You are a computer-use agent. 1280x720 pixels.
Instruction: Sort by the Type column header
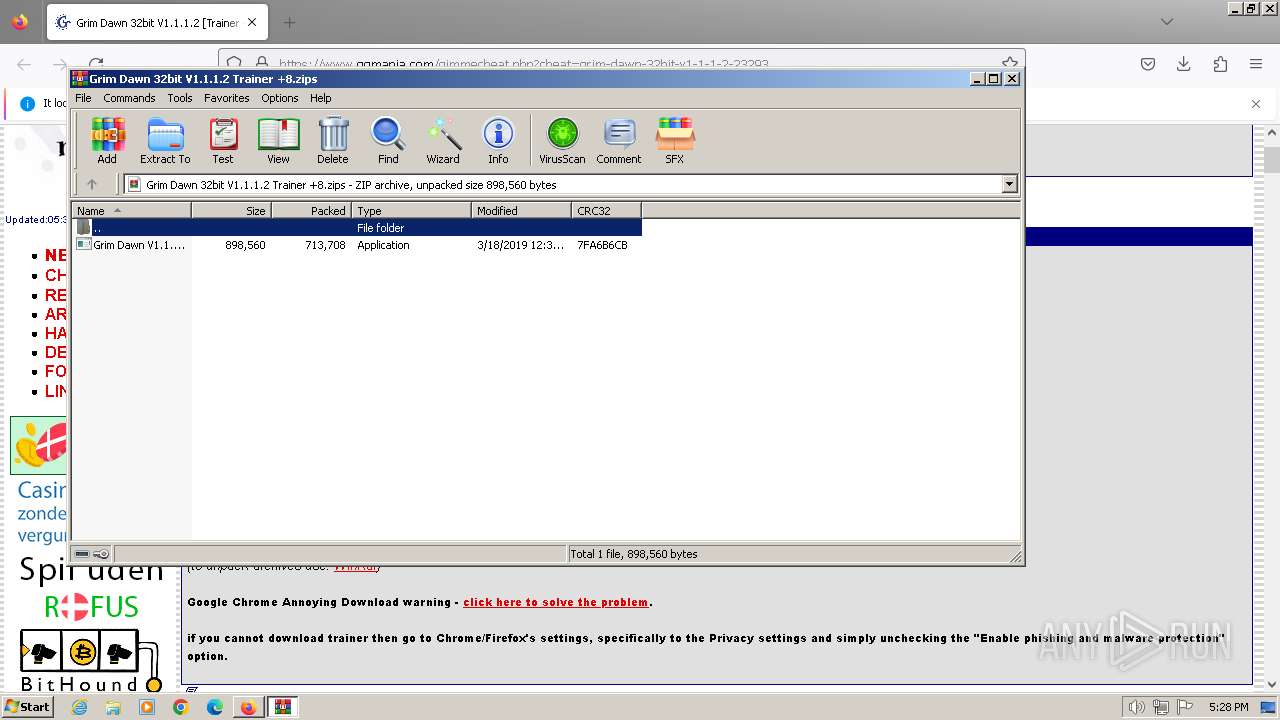[x=411, y=210]
